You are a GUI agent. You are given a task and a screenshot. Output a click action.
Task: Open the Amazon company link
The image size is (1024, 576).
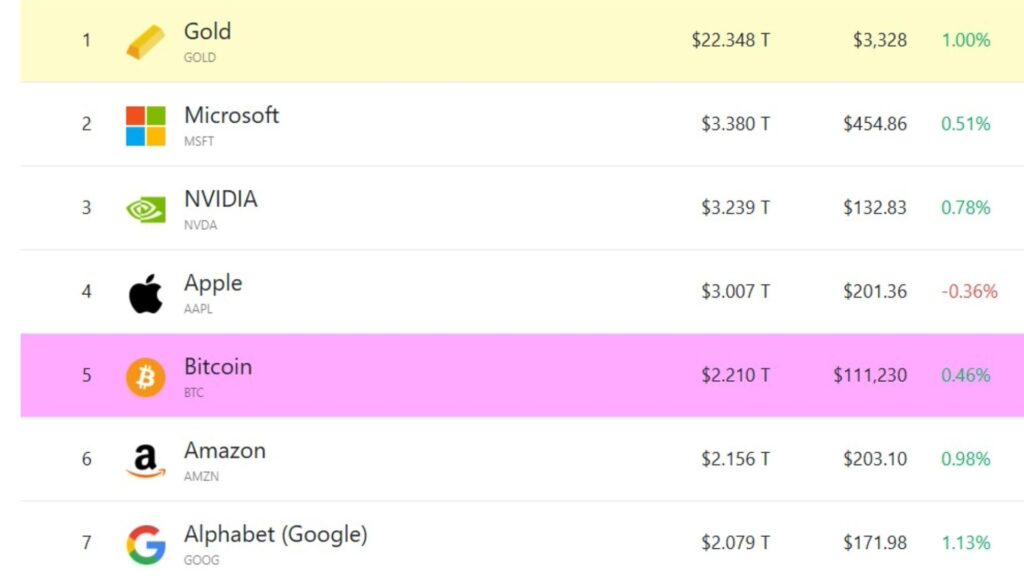tap(225, 451)
